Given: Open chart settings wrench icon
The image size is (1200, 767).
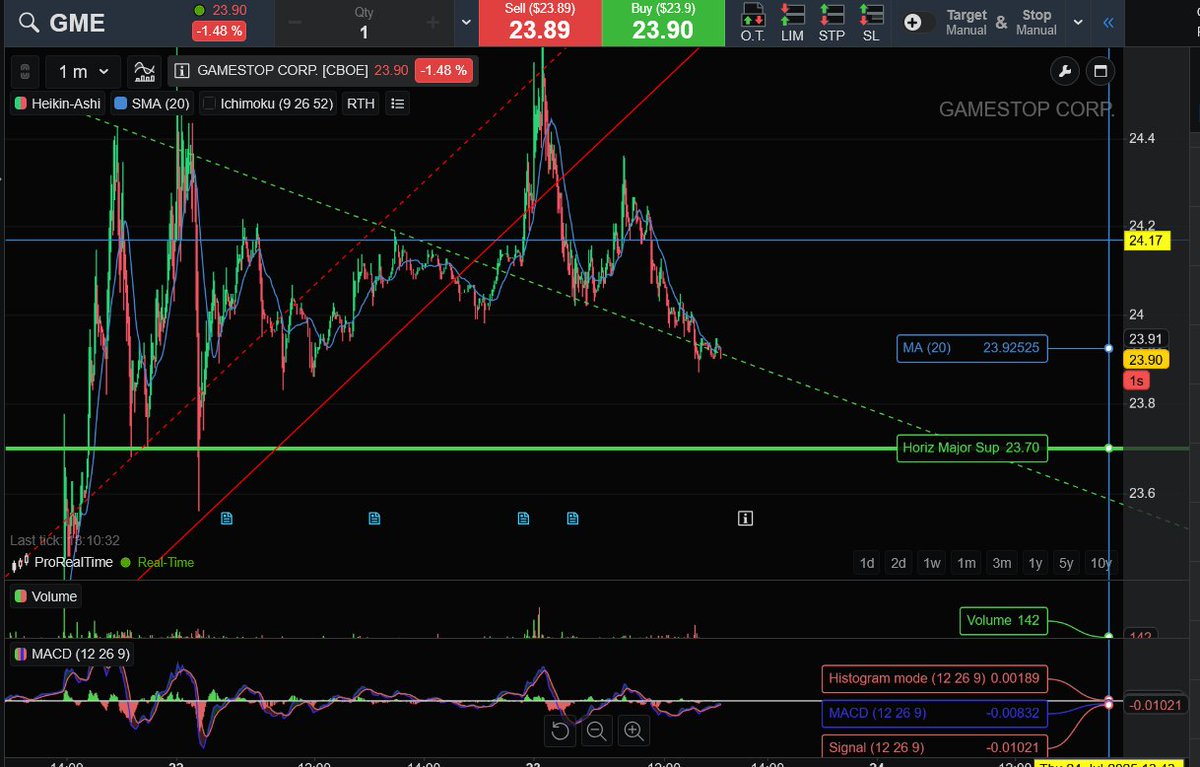Looking at the screenshot, I should pyautogui.click(x=1064, y=71).
